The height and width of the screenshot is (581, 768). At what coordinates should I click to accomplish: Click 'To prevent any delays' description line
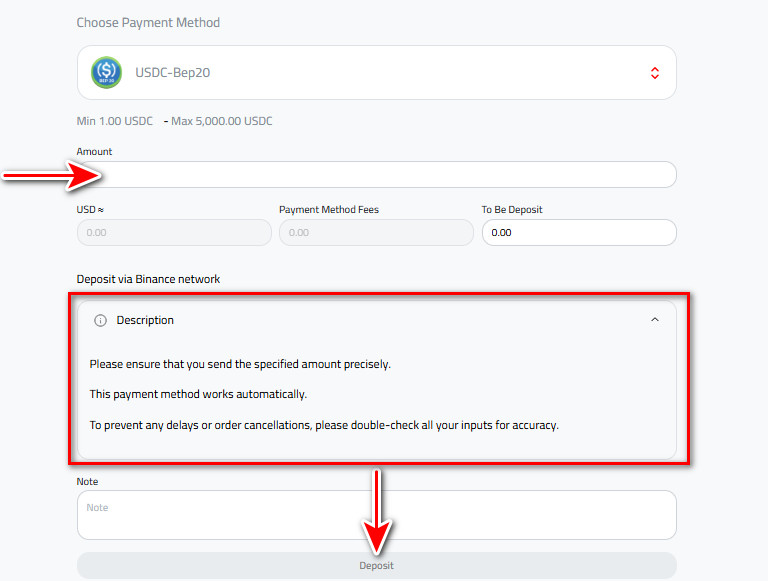pyautogui.click(x=324, y=425)
